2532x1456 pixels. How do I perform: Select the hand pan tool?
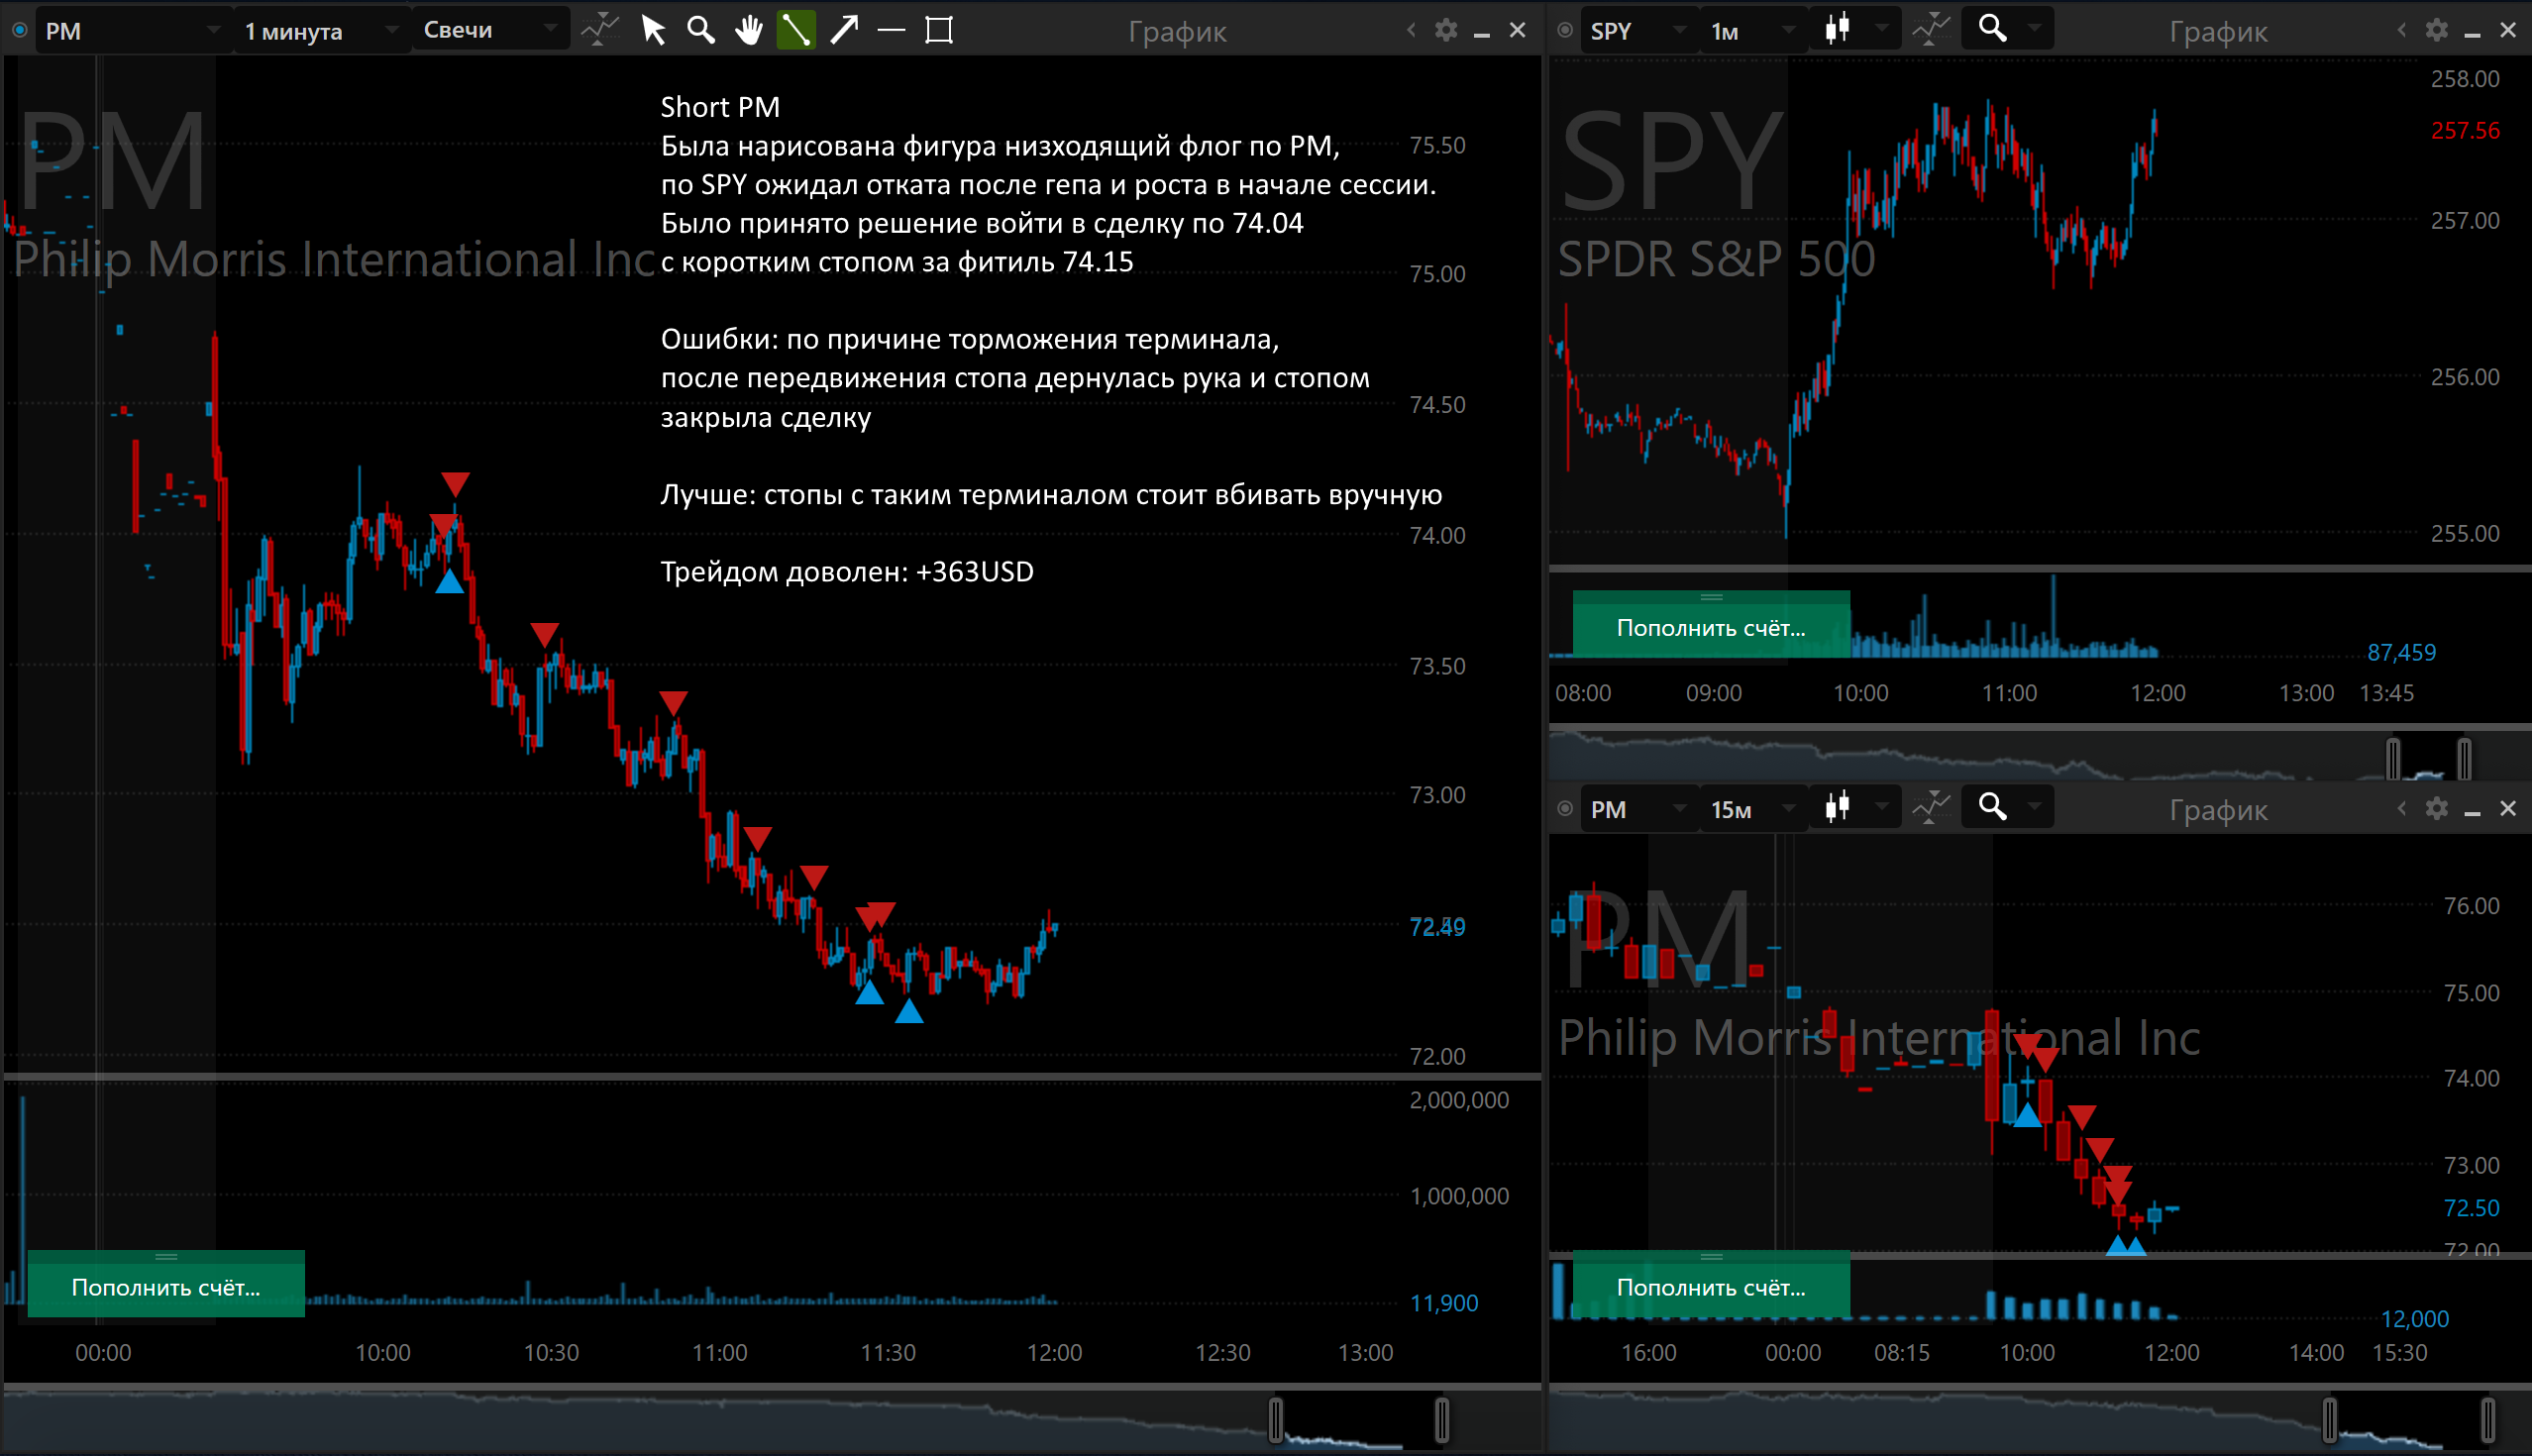tap(748, 30)
